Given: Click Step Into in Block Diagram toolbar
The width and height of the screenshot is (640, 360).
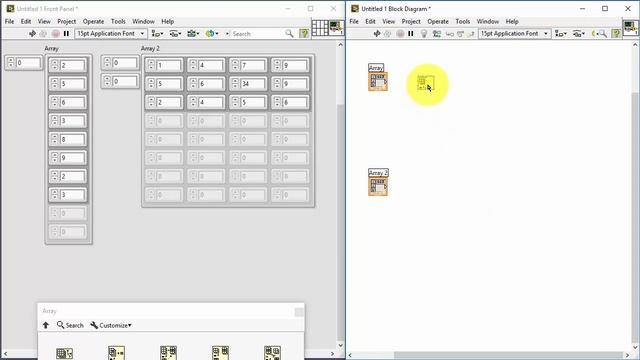Looking at the screenshot, I should tap(449, 33).
